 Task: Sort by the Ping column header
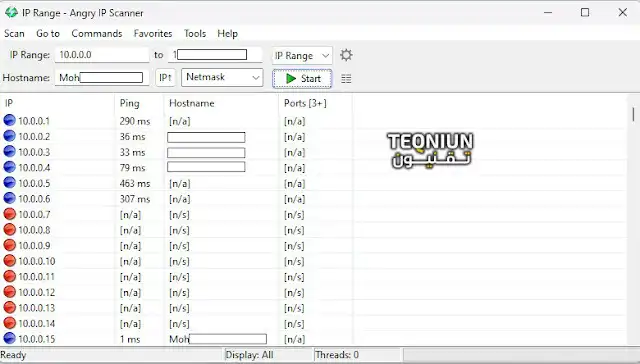coord(139,103)
